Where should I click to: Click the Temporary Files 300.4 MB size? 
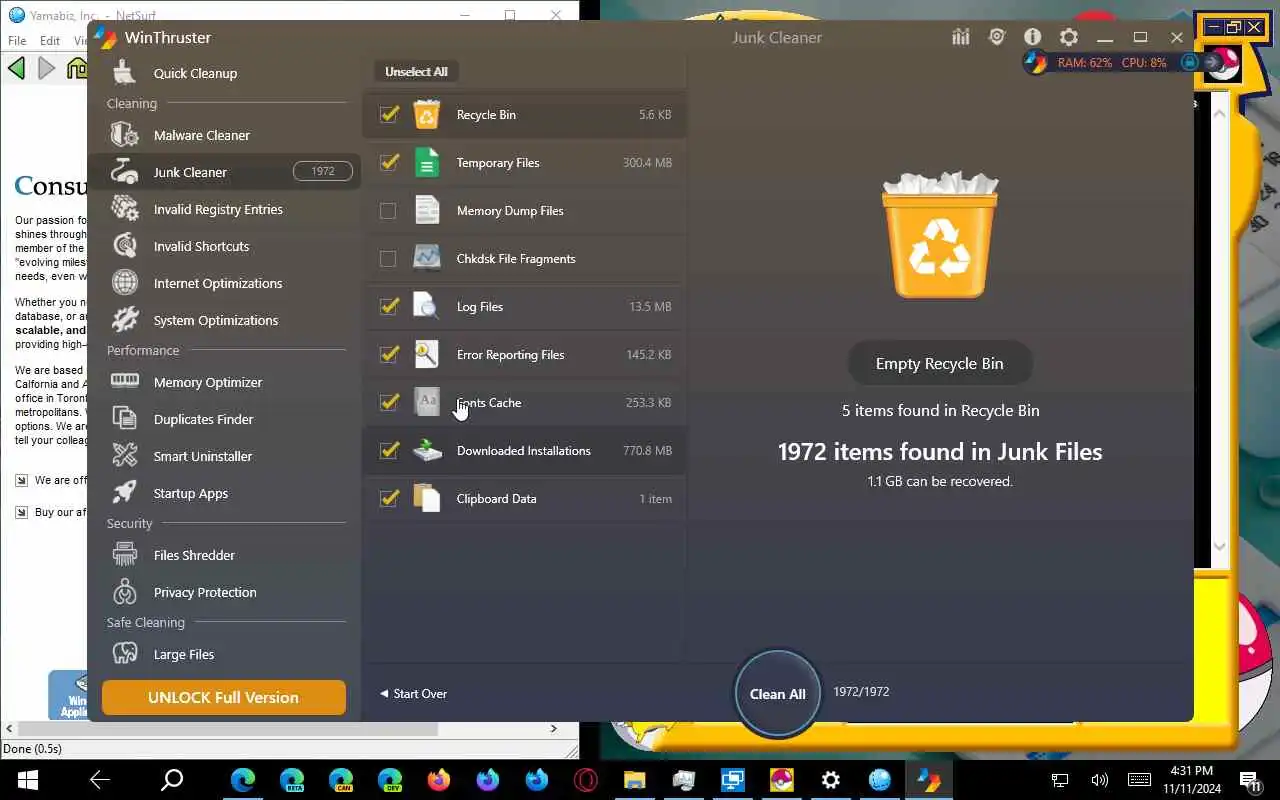coord(647,163)
